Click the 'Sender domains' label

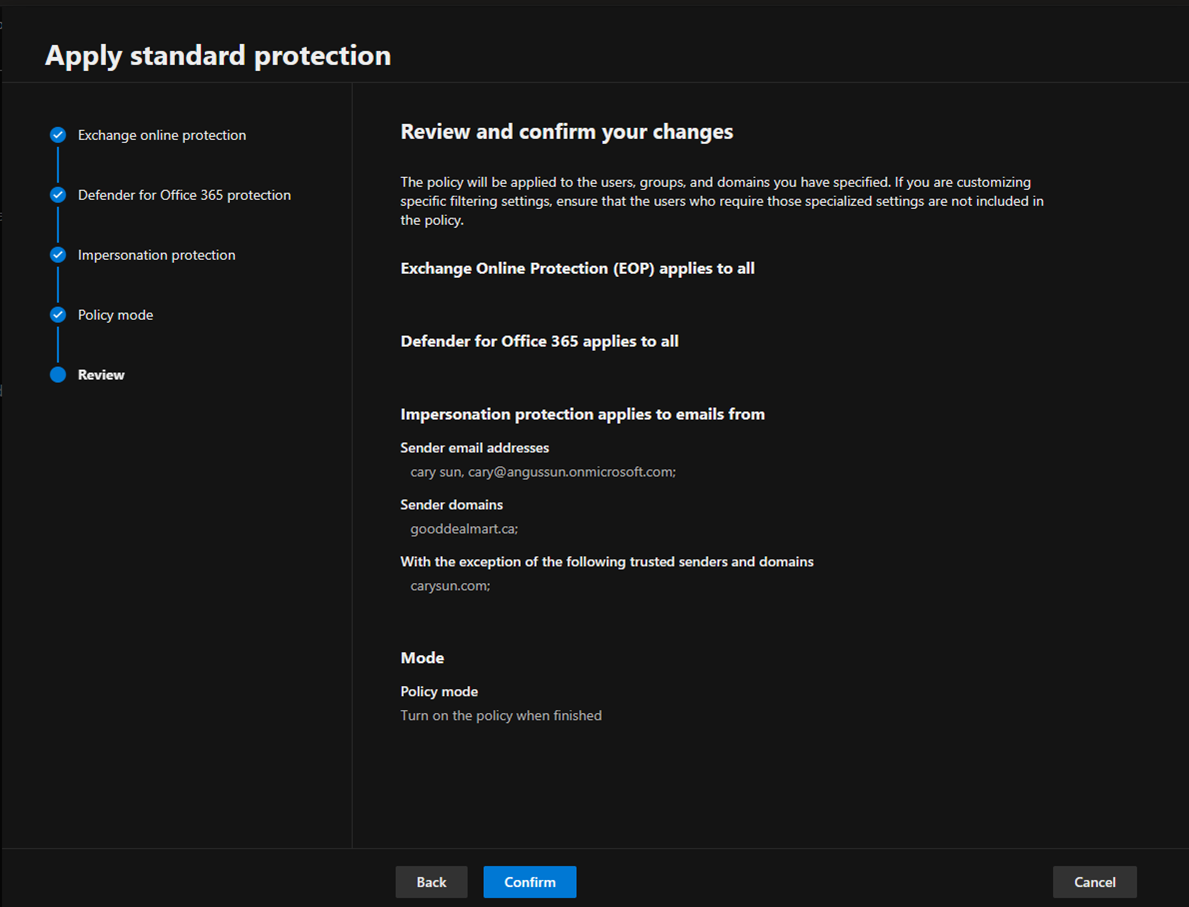pyautogui.click(x=451, y=504)
